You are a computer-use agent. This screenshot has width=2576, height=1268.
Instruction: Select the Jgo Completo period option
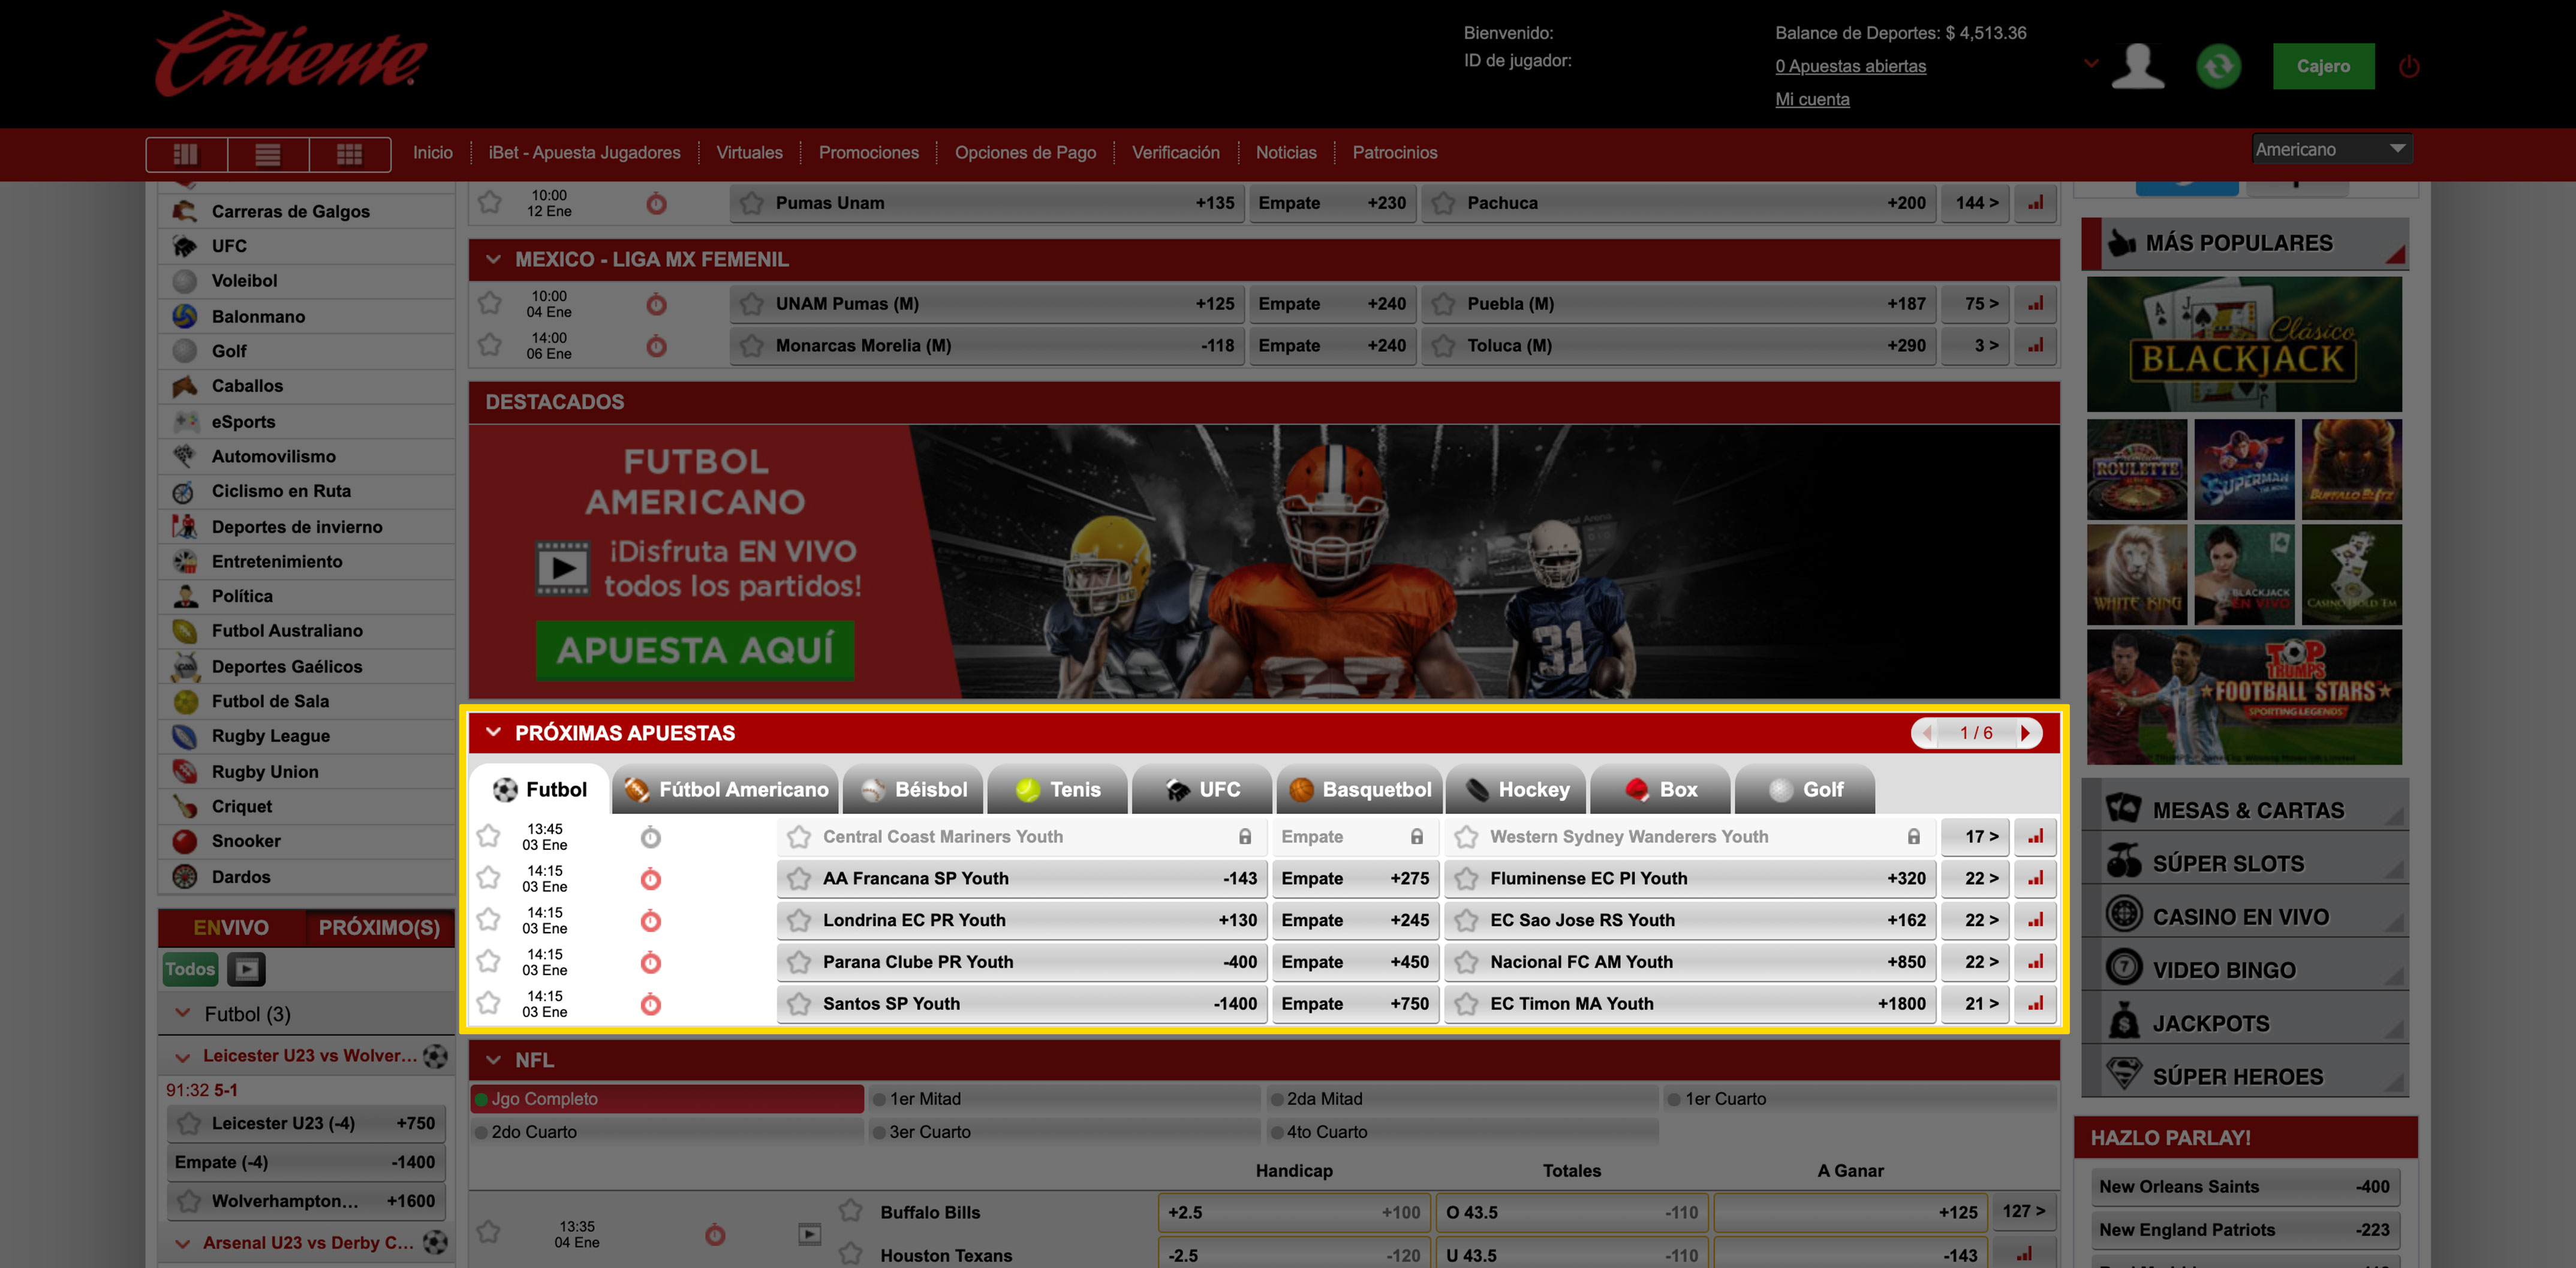pos(667,1099)
